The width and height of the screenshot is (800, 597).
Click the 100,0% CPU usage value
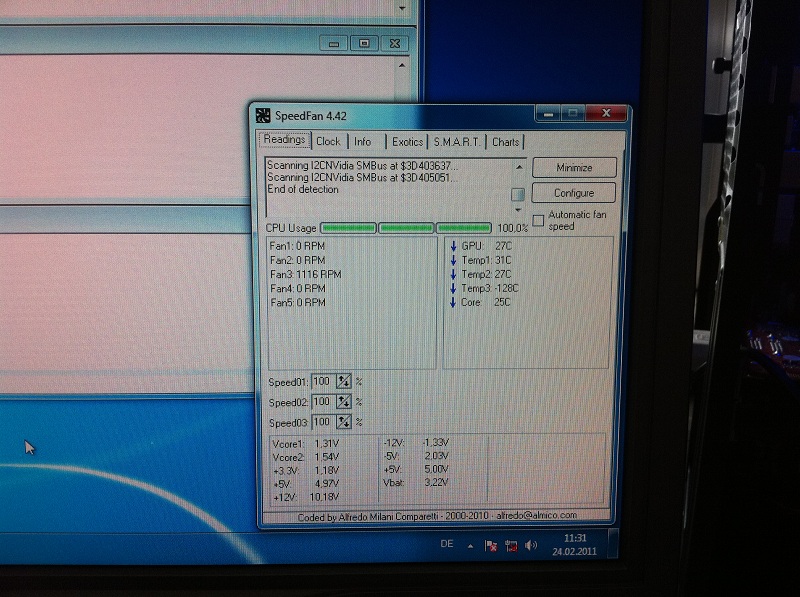513,228
